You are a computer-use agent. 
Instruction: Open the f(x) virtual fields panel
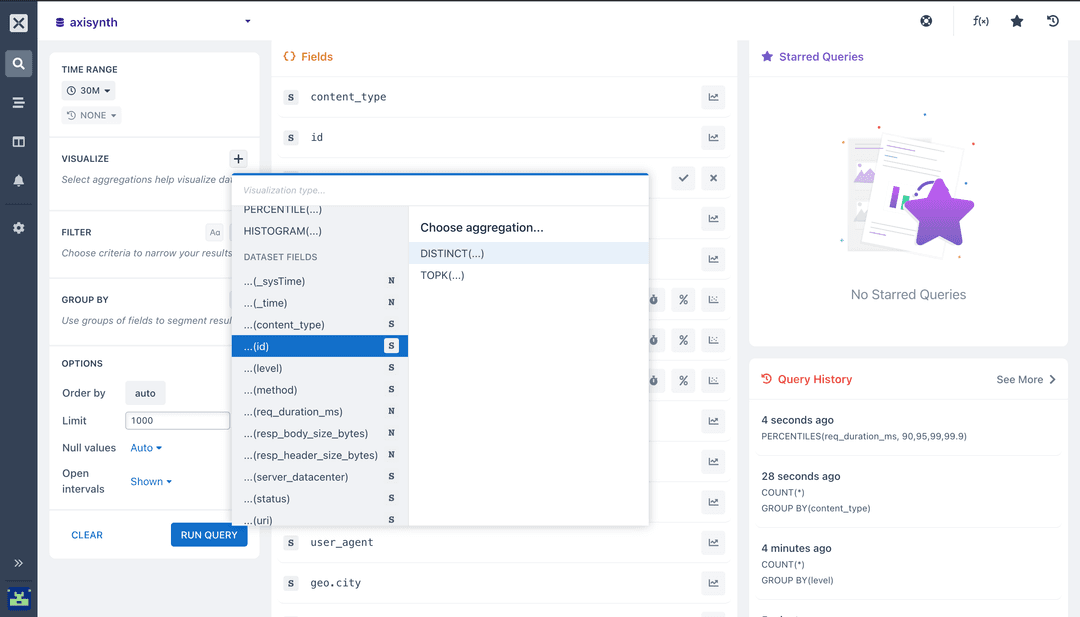tap(980, 21)
